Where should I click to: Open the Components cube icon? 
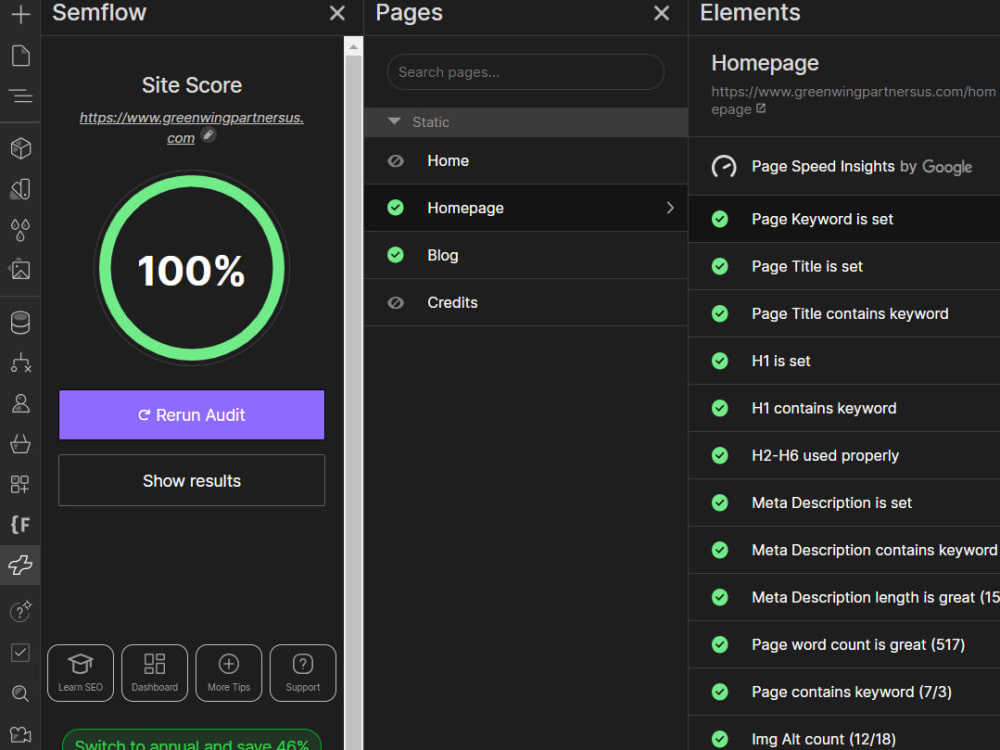point(20,149)
